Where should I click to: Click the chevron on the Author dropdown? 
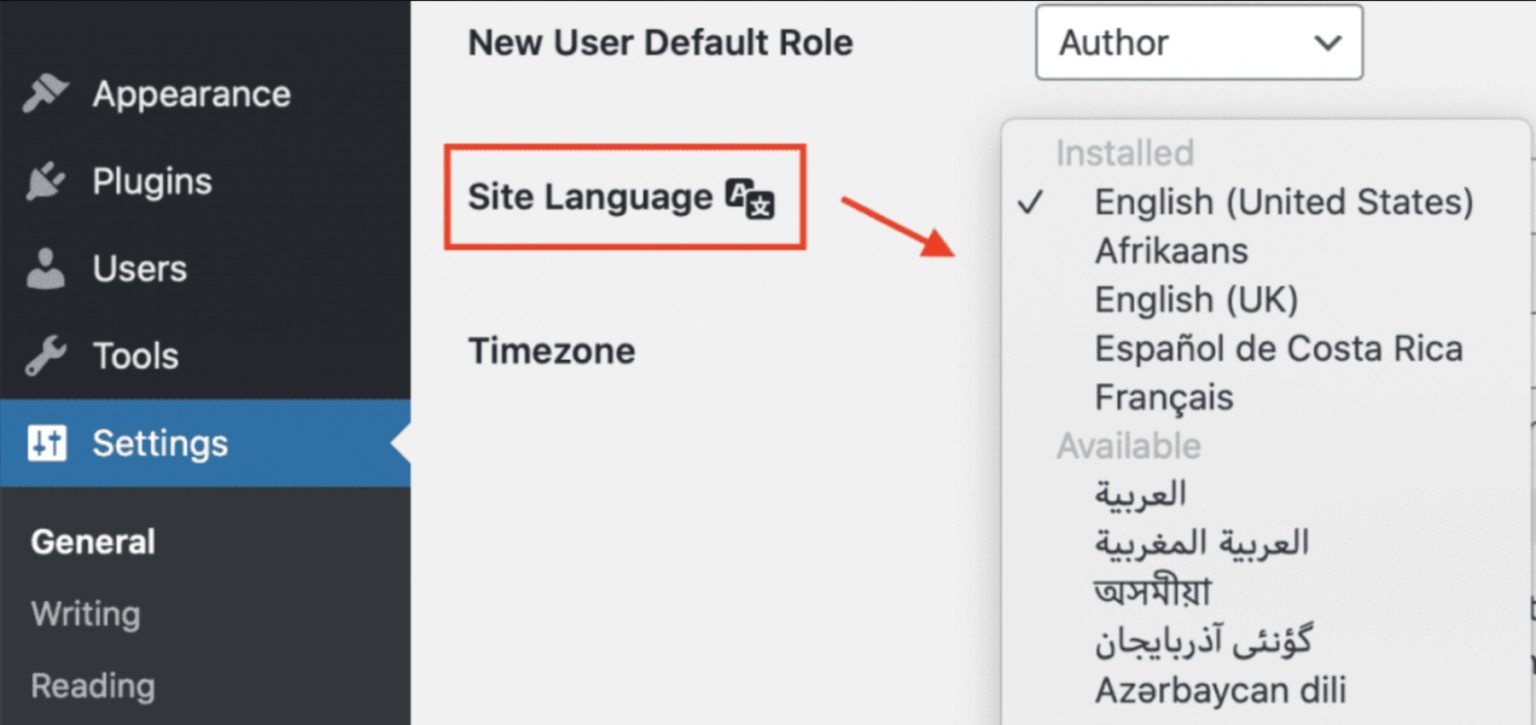coord(1327,43)
